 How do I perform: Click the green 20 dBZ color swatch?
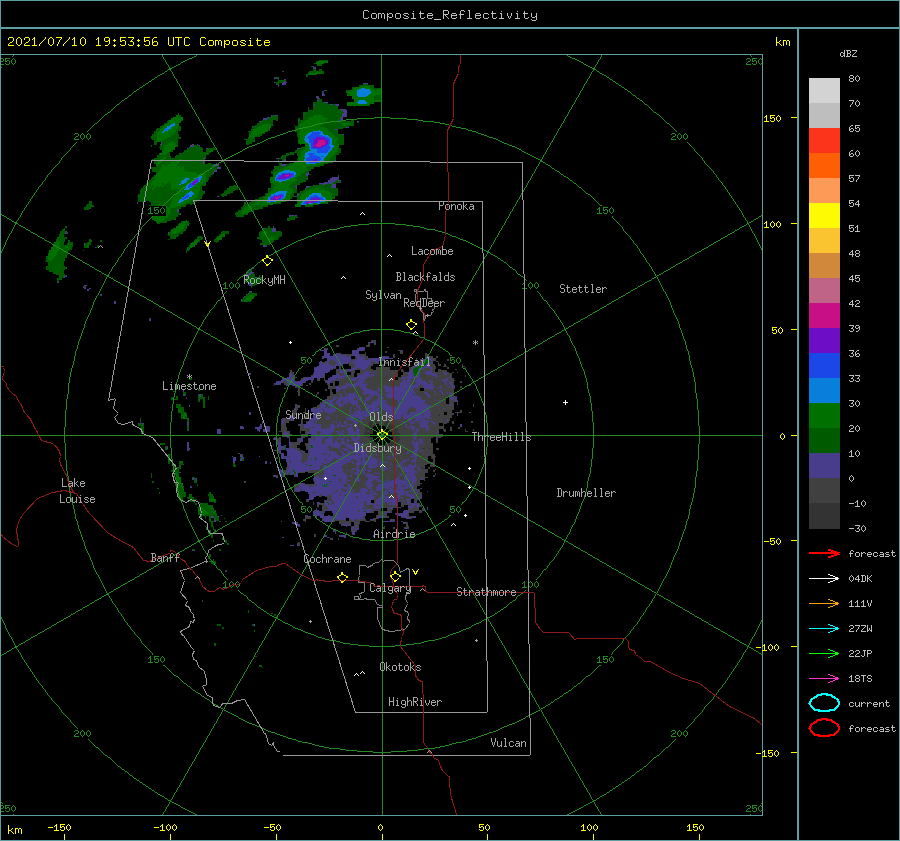click(824, 415)
